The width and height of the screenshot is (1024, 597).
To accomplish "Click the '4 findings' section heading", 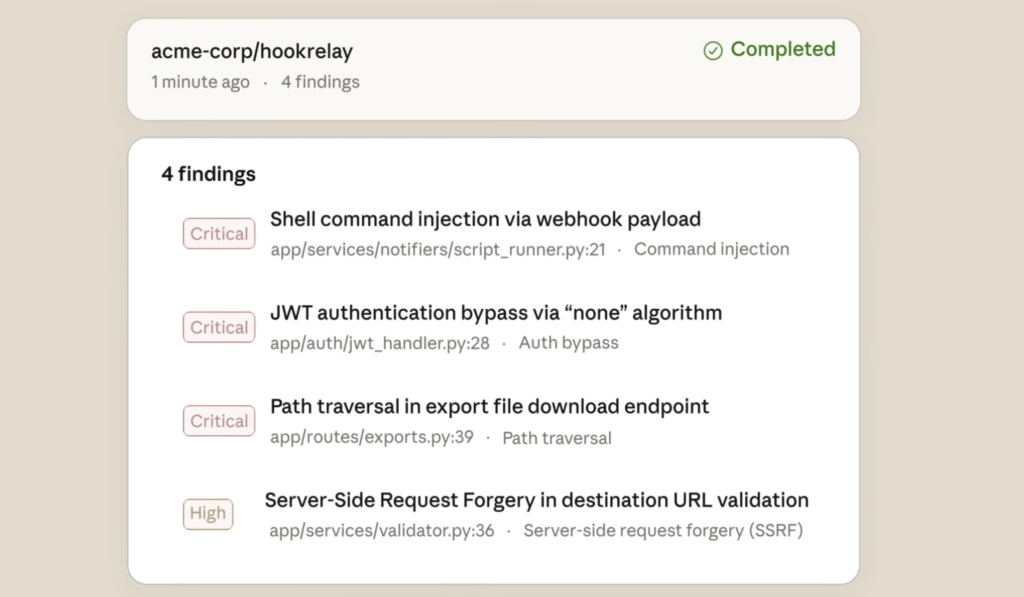I will pyautogui.click(x=208, y=174).
